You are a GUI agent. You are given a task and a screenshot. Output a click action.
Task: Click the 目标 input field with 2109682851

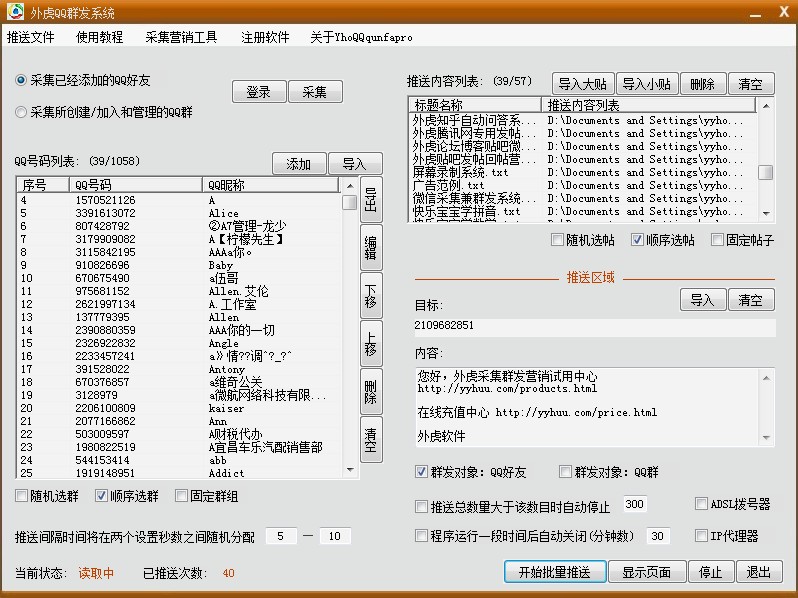click(594, 326)
